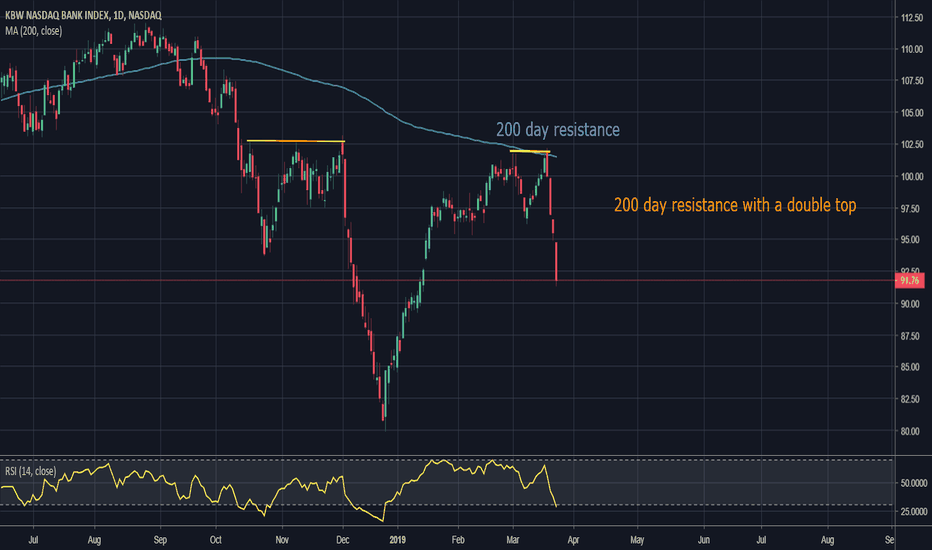Click the May label on time axis
Viewport: 932px width, 550px height.
(637, 540)
